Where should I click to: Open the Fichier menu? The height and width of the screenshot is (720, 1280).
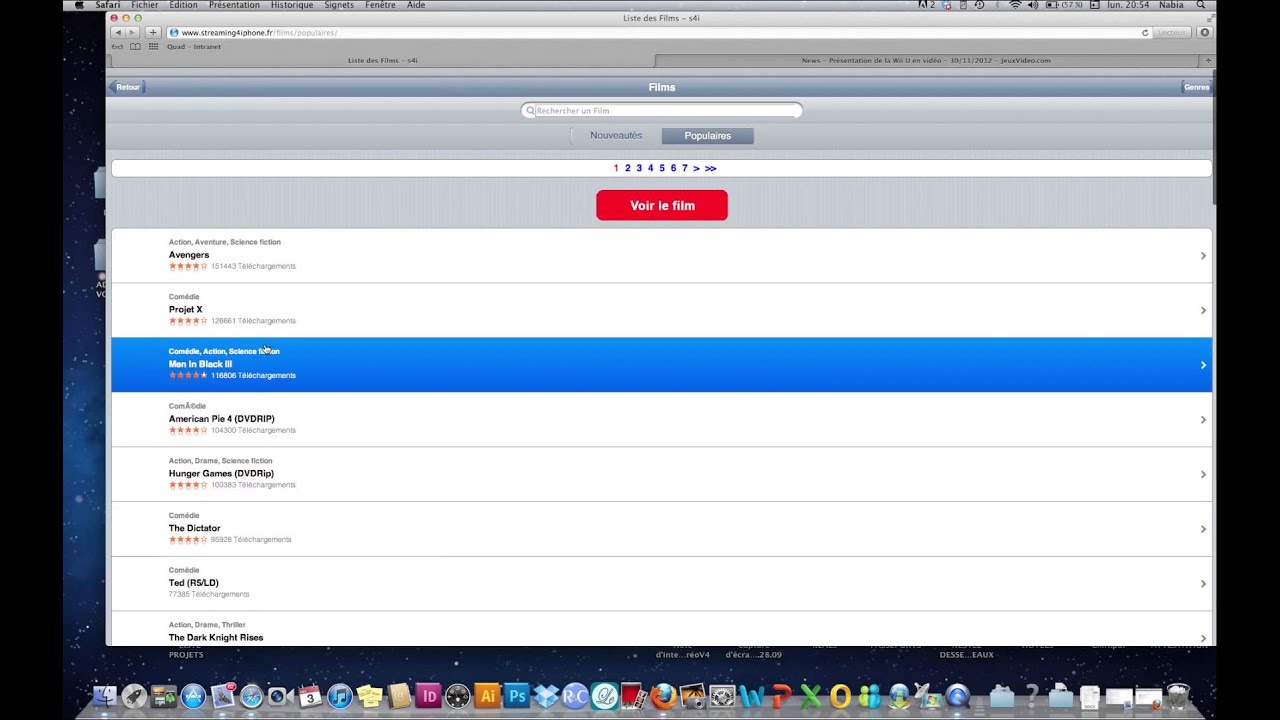click(145, 5)
